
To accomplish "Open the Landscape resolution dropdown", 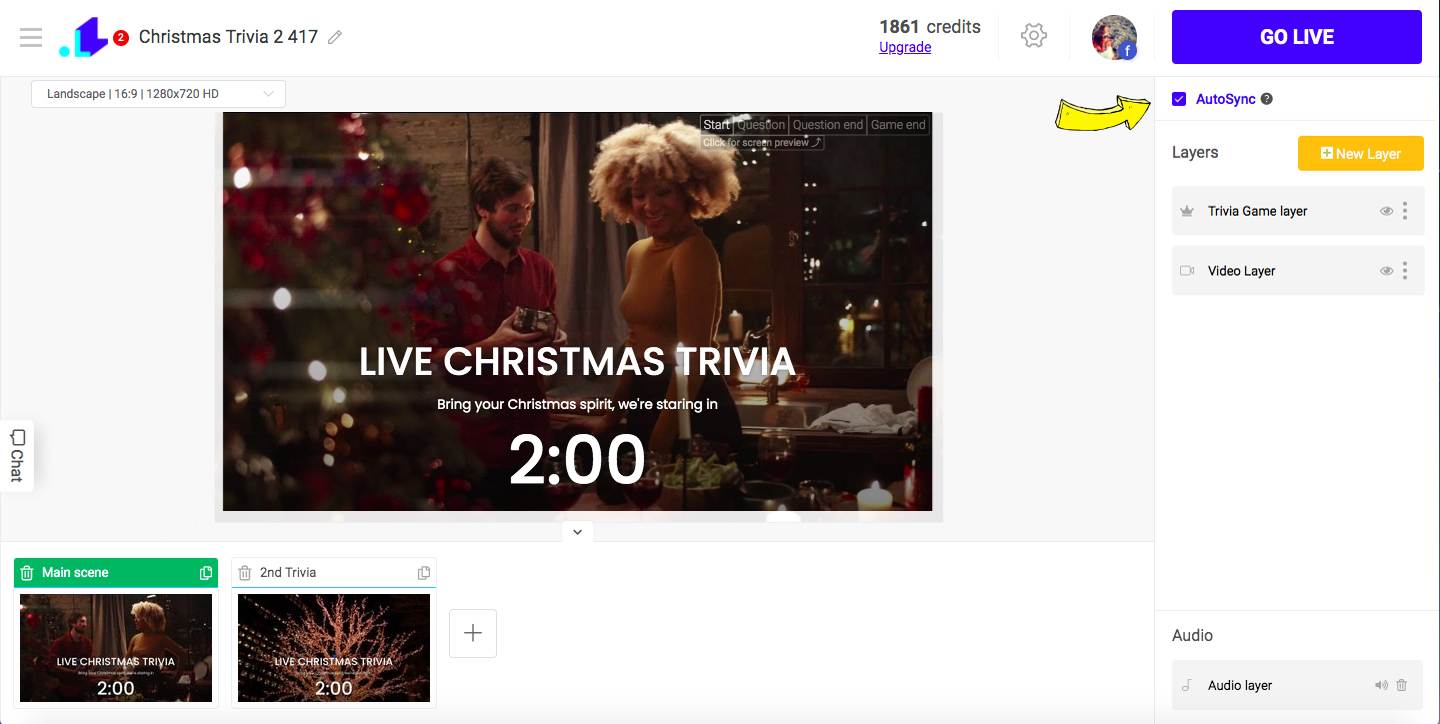I will point(159,94).
